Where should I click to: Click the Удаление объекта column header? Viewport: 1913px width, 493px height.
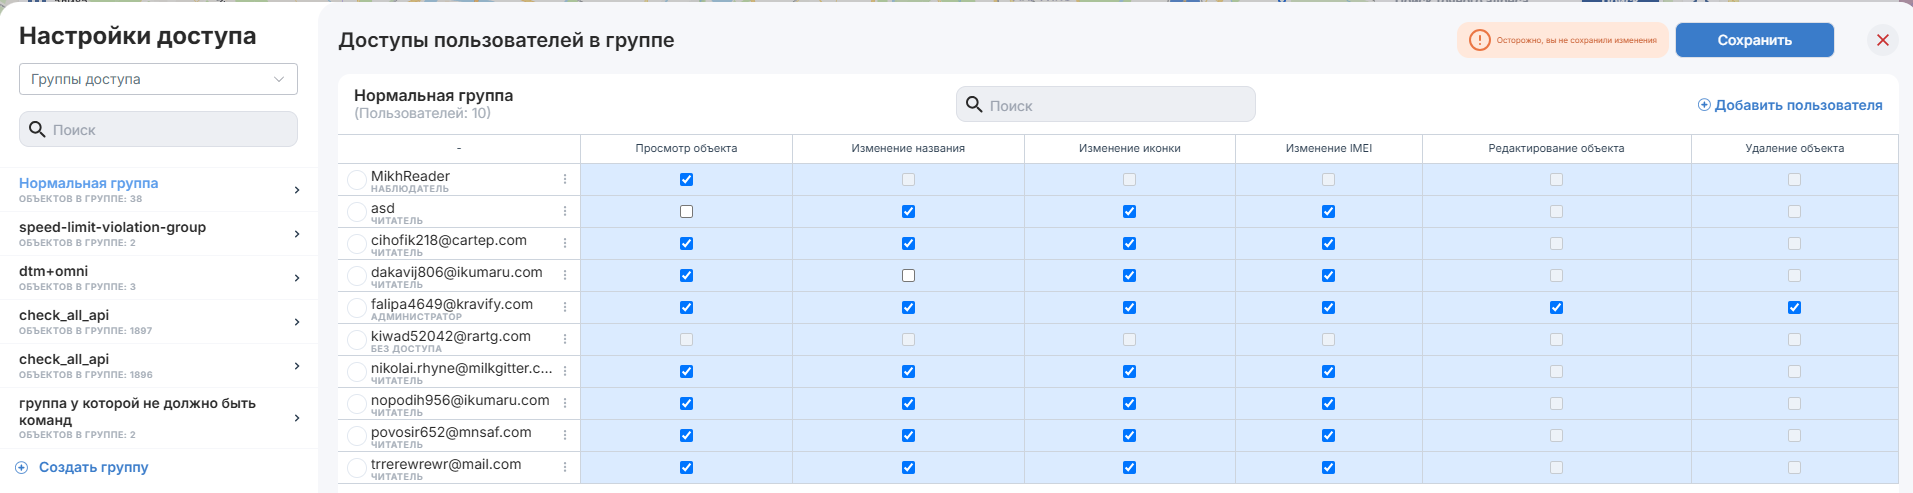point(1794,148)
